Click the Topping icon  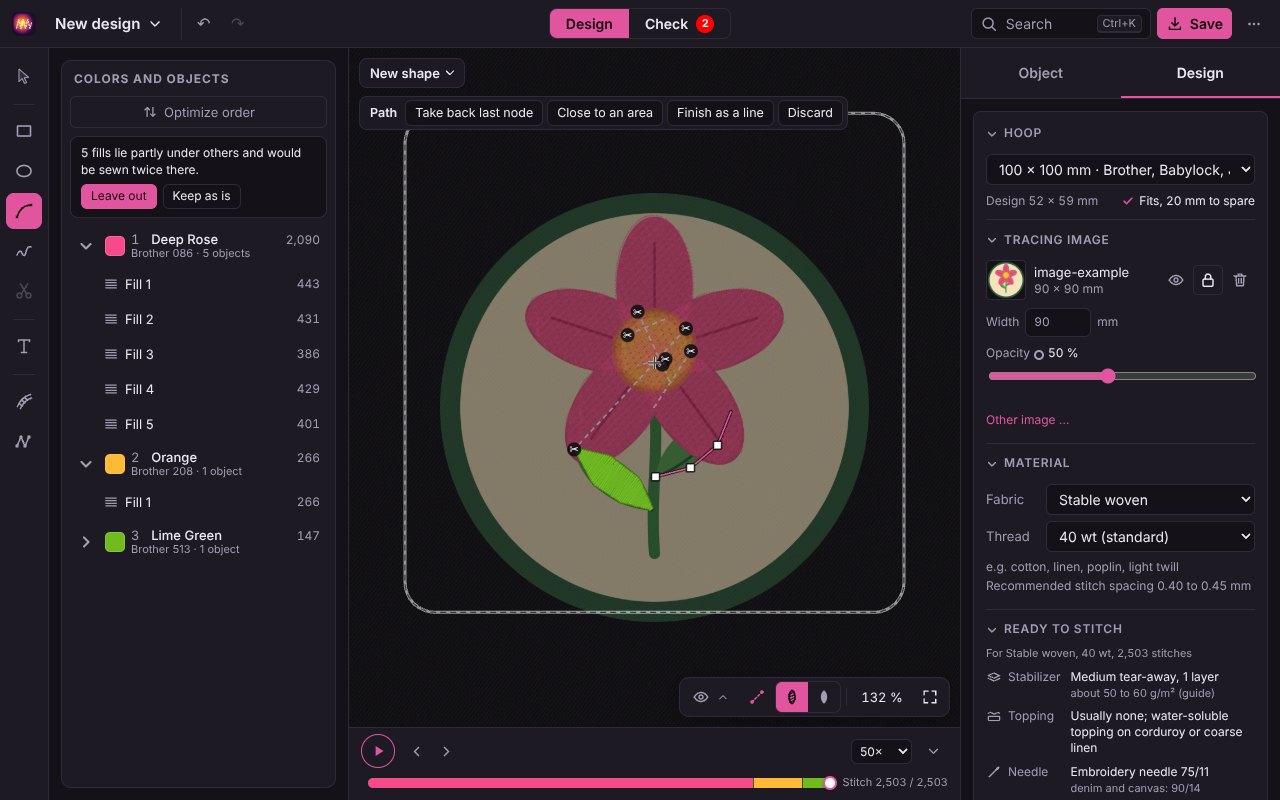point(994,716)
